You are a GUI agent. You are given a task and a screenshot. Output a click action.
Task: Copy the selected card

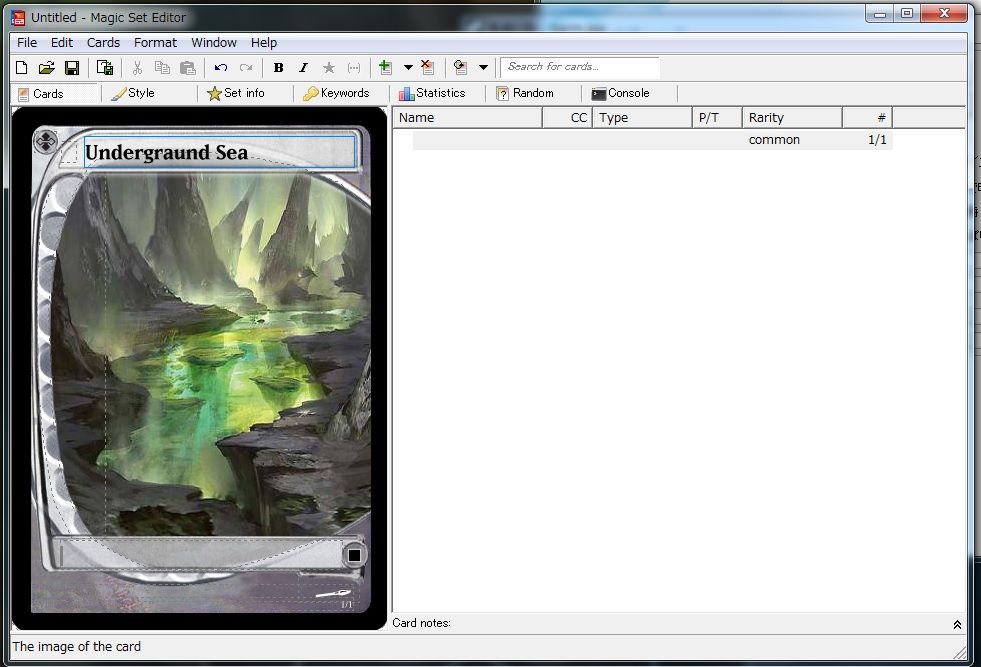(162, 67)
